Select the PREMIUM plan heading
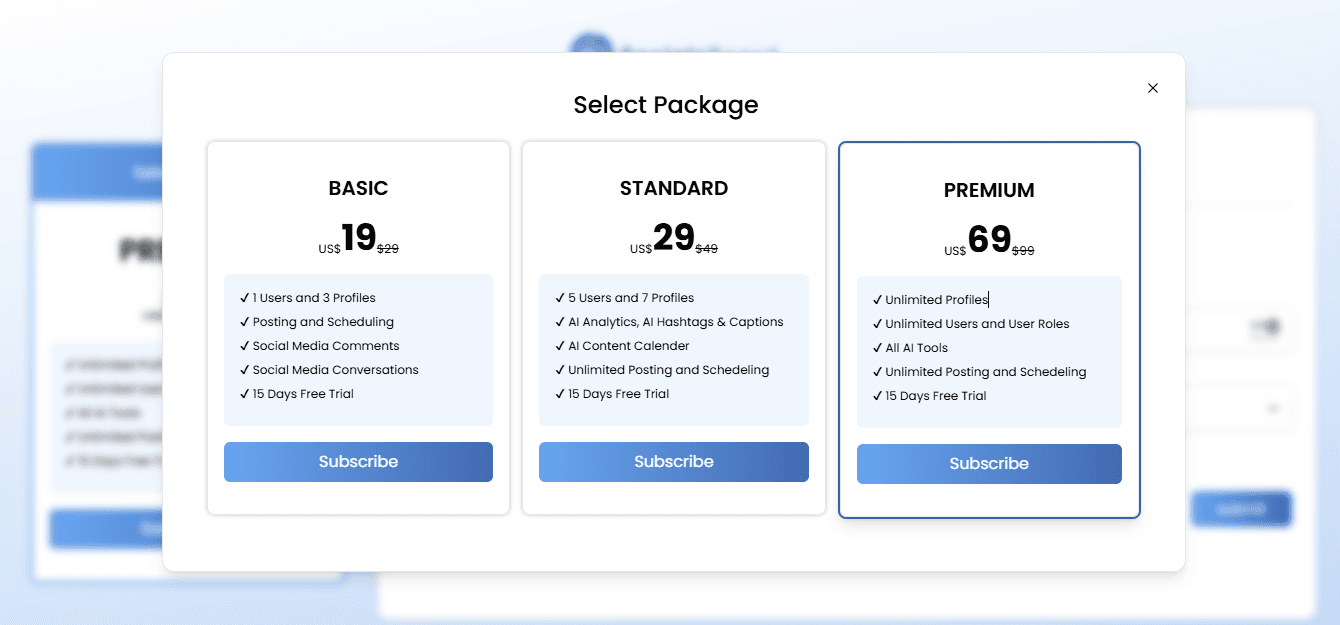This screenshot has width=1340, height=625. (989, 190)
